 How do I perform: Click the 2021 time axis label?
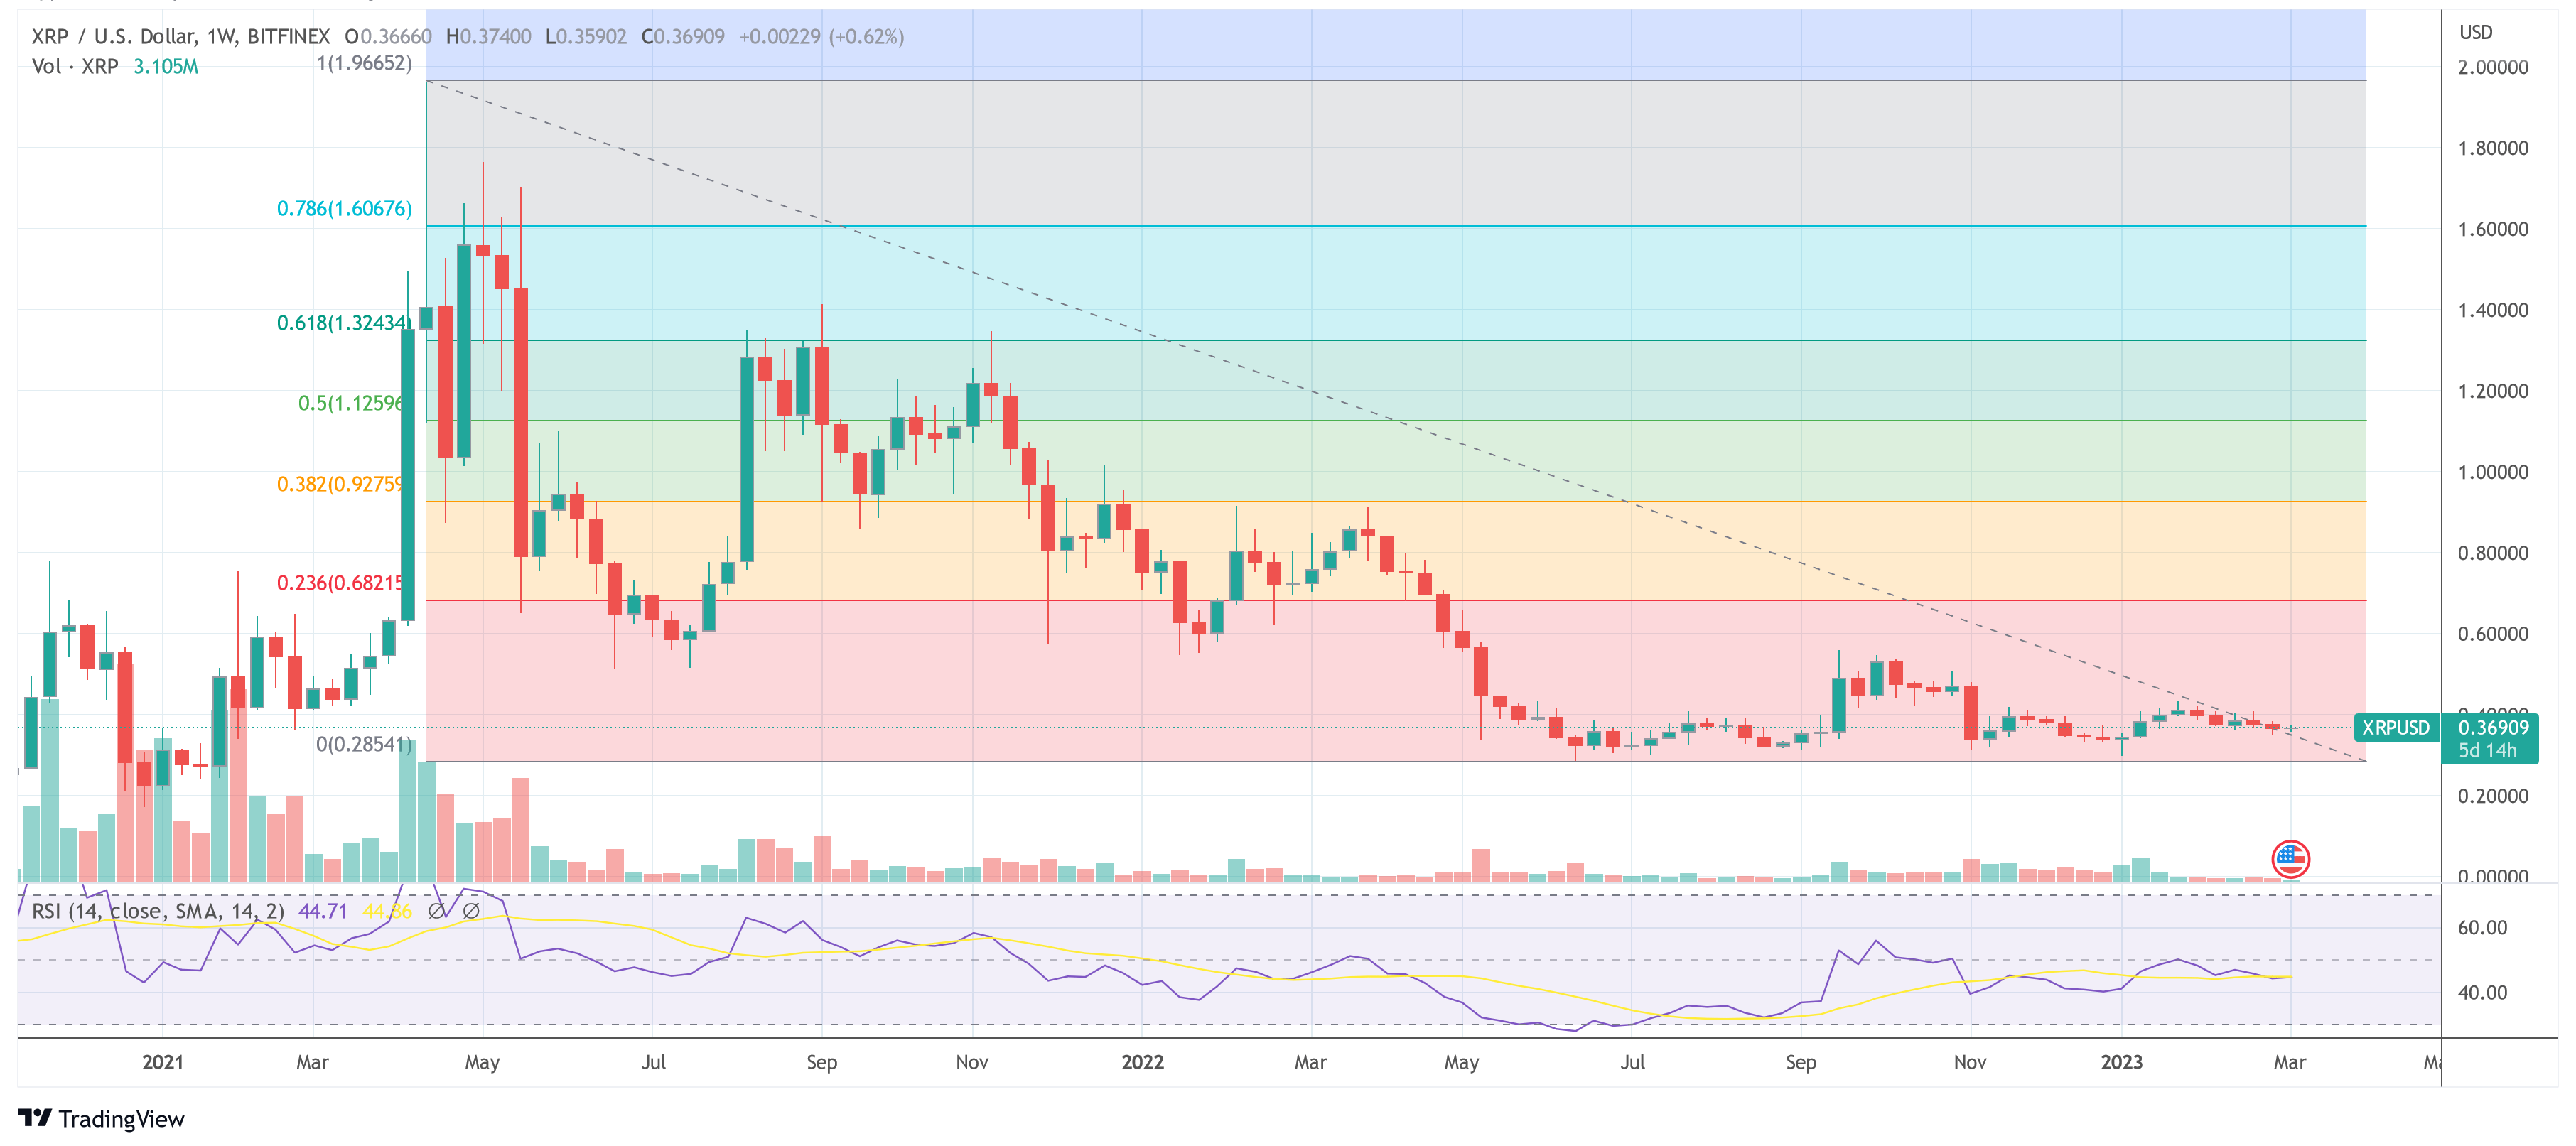pos(162,1062)
